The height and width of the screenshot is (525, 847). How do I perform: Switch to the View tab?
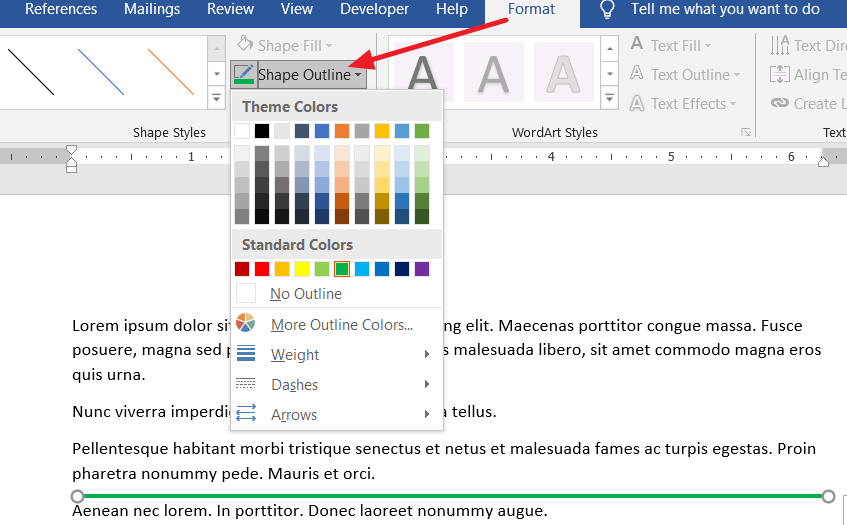[x=297, y=9]
